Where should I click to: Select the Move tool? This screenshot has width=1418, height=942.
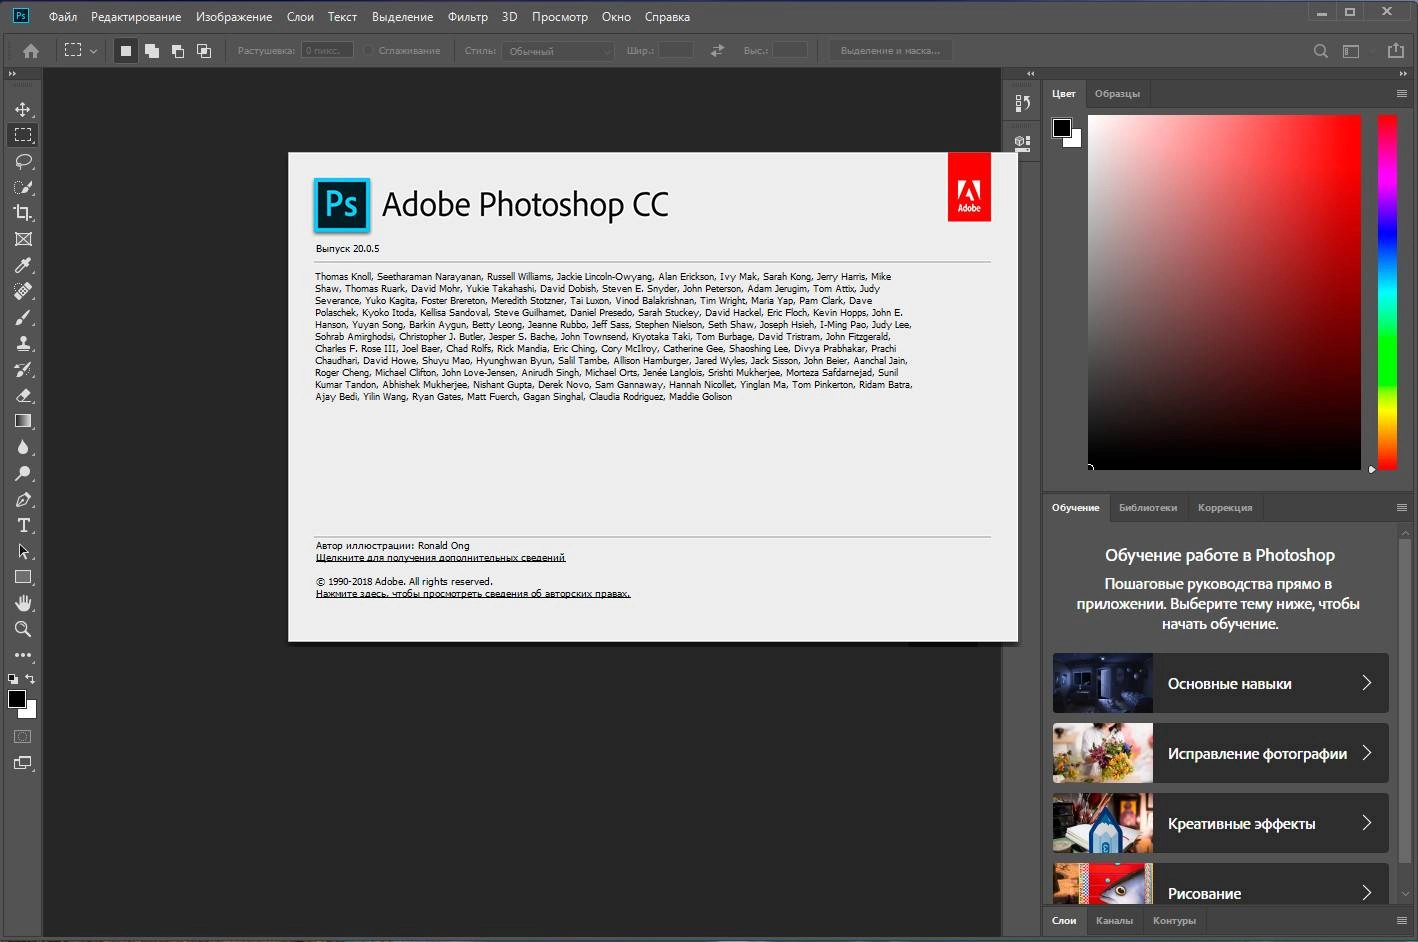click(23, 109)
